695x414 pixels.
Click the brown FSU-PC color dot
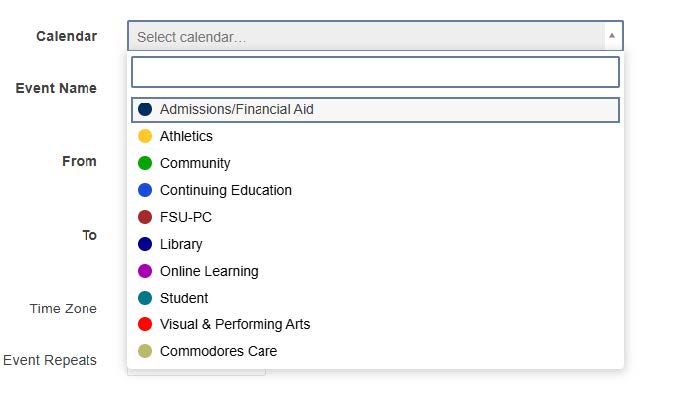tap(145, 218)
